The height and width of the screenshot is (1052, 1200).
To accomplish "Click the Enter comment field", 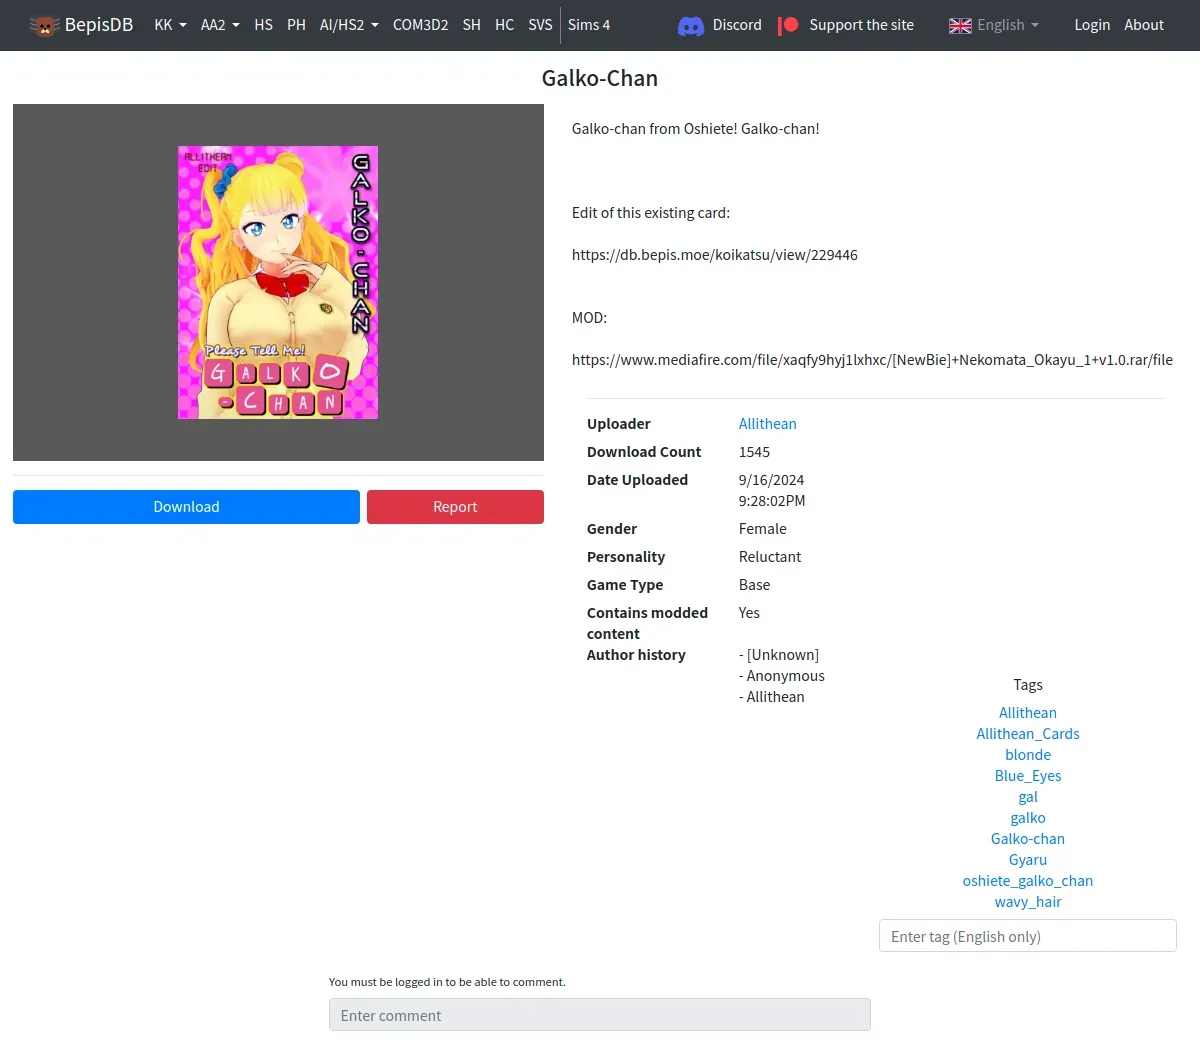I will pos(600,1015).
